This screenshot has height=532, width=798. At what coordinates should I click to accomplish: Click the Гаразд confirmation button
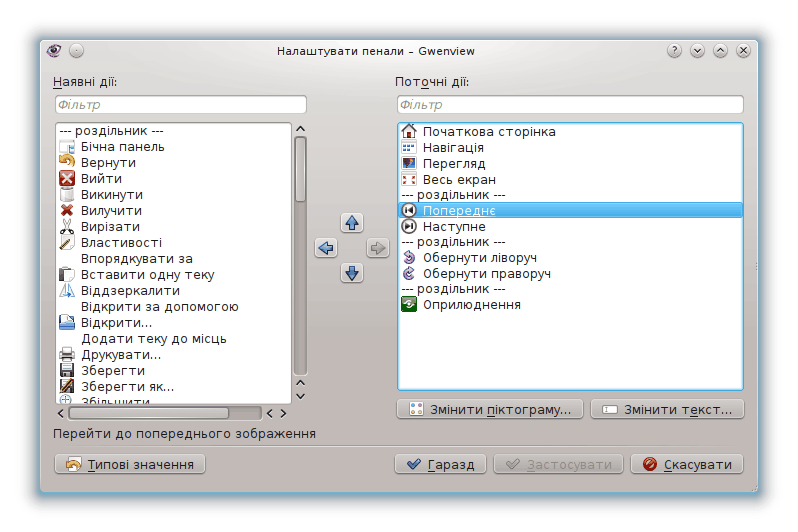(x=440, y=464)
